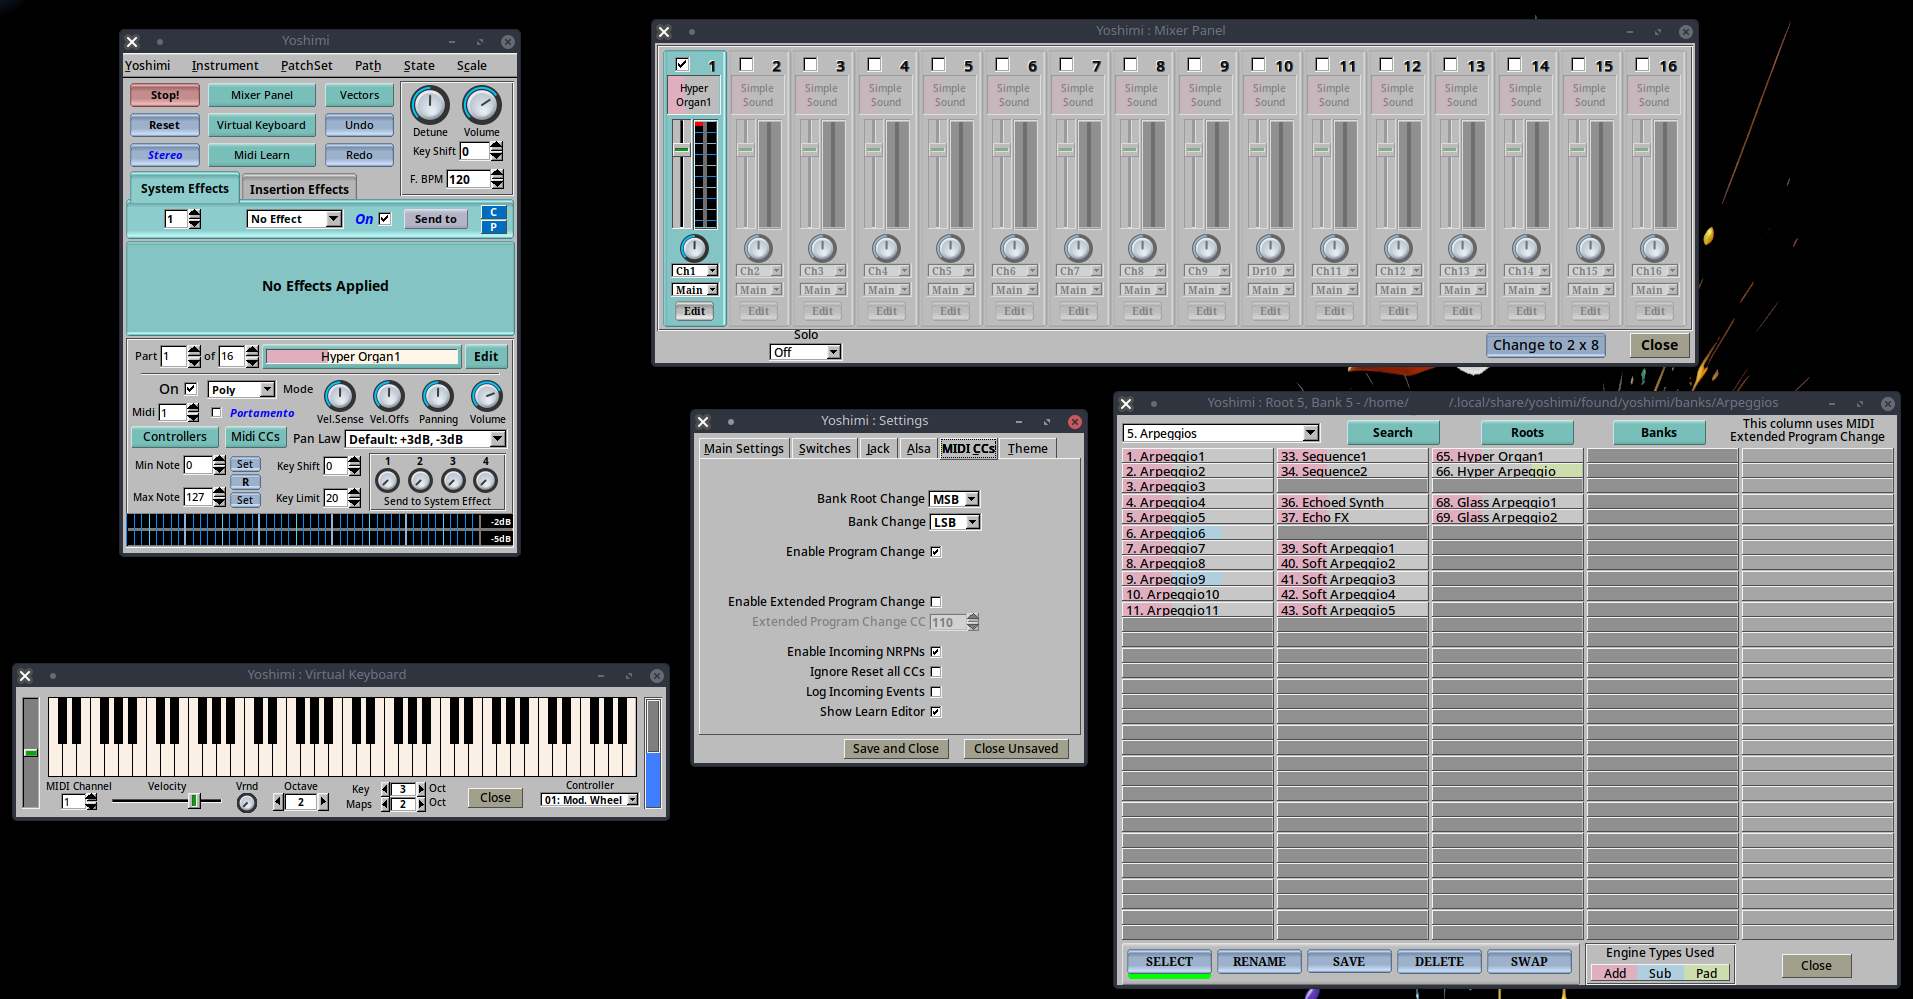Toggle system effect On checkbox

pos(384,218)
